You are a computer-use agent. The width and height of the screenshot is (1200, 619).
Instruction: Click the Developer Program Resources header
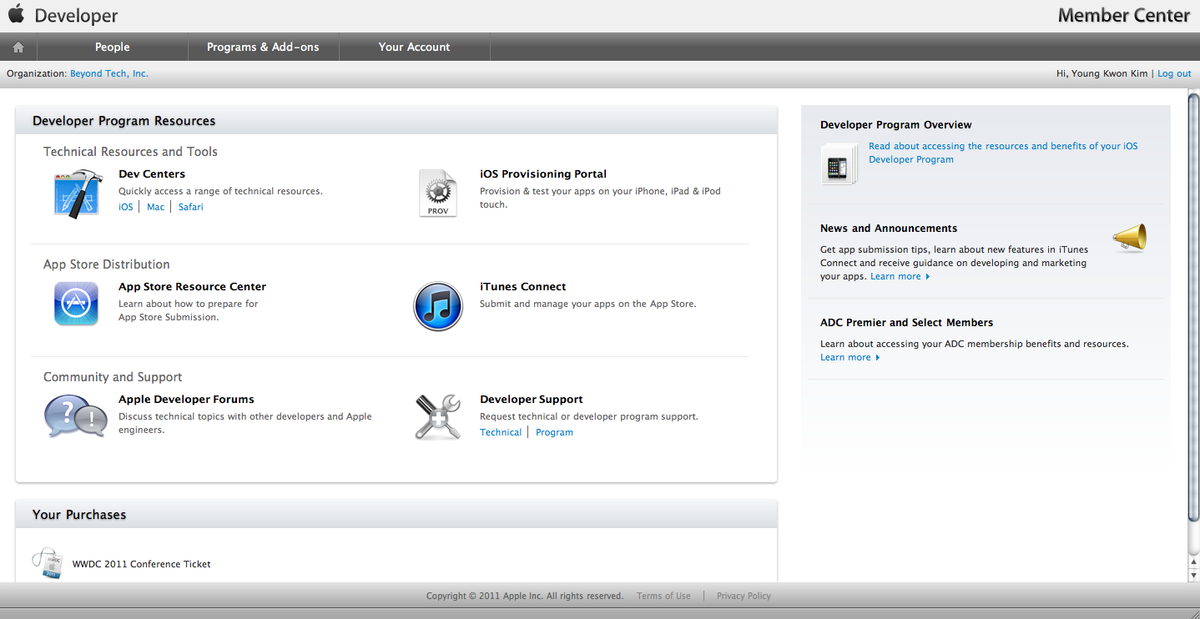(x=124, y=121)
